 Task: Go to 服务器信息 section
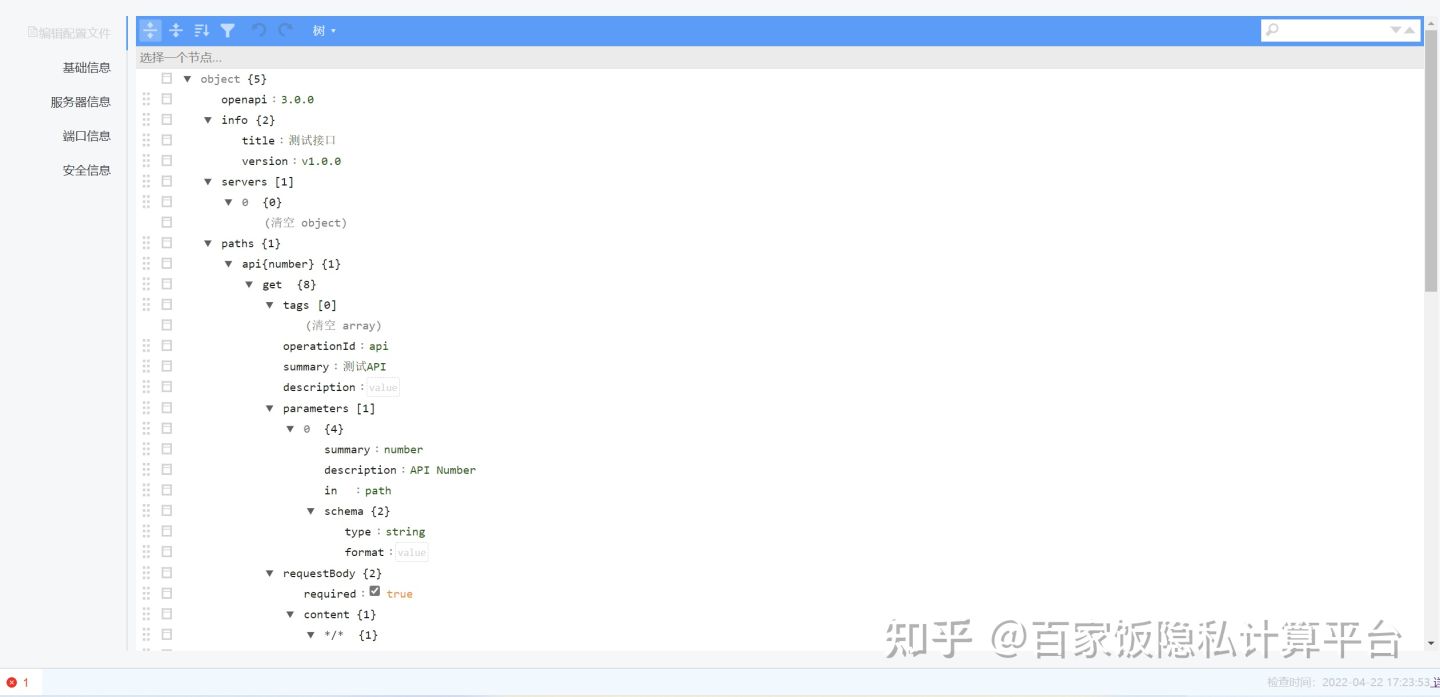point(81,101)
